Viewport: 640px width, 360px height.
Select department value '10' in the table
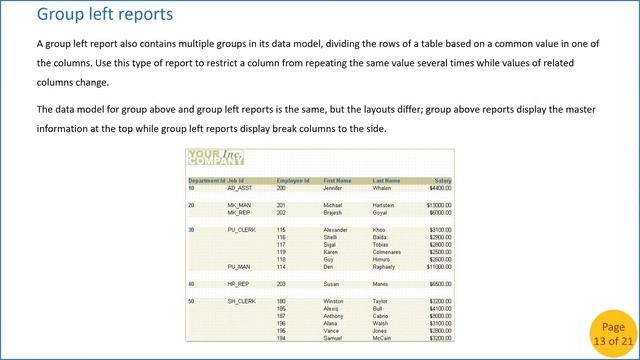(191, 188)
